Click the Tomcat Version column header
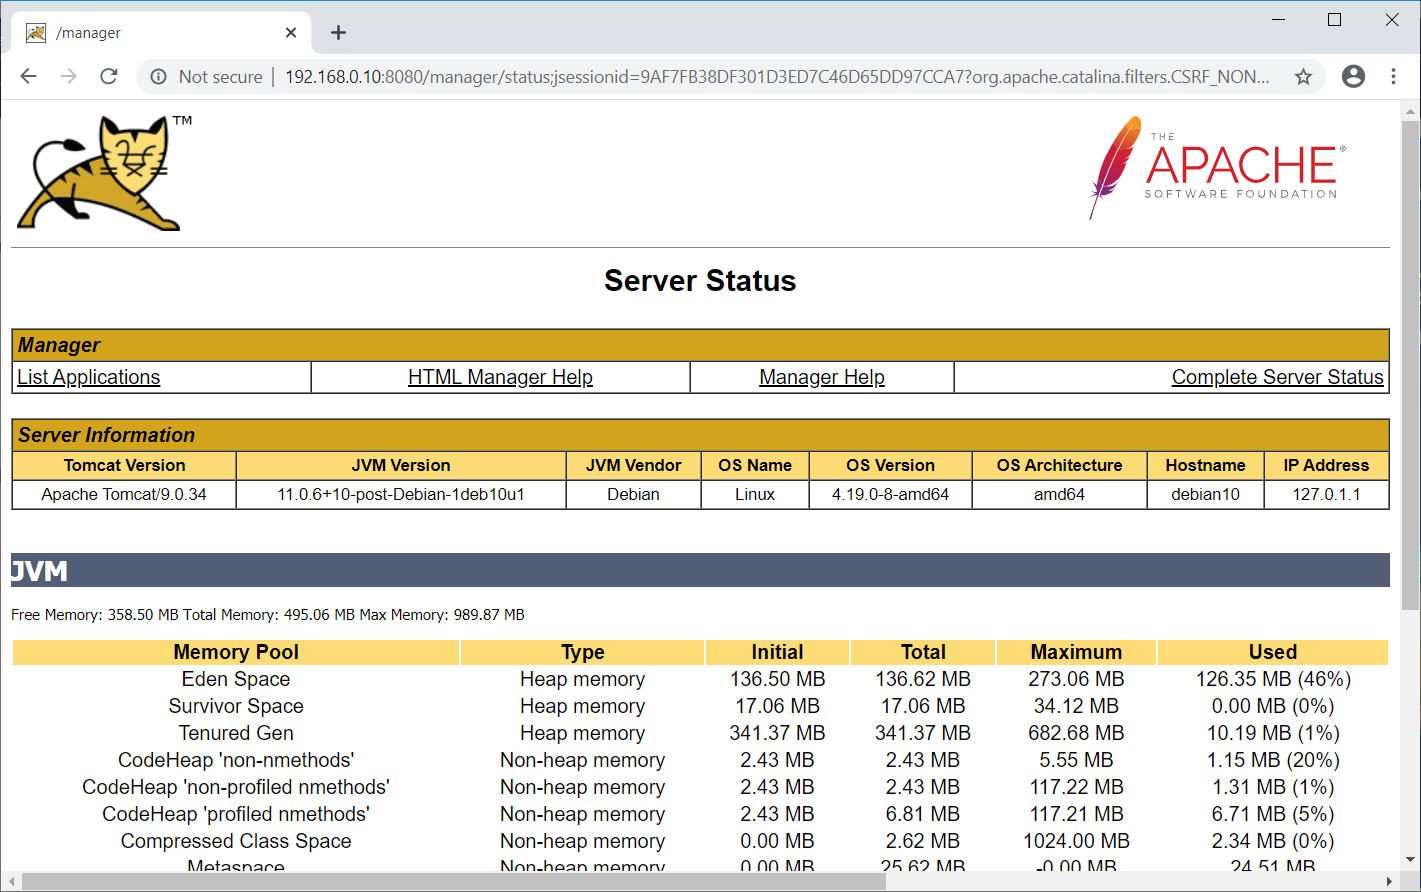The image size is (1421, 892). pyautogui.click(x=124, y=465)
